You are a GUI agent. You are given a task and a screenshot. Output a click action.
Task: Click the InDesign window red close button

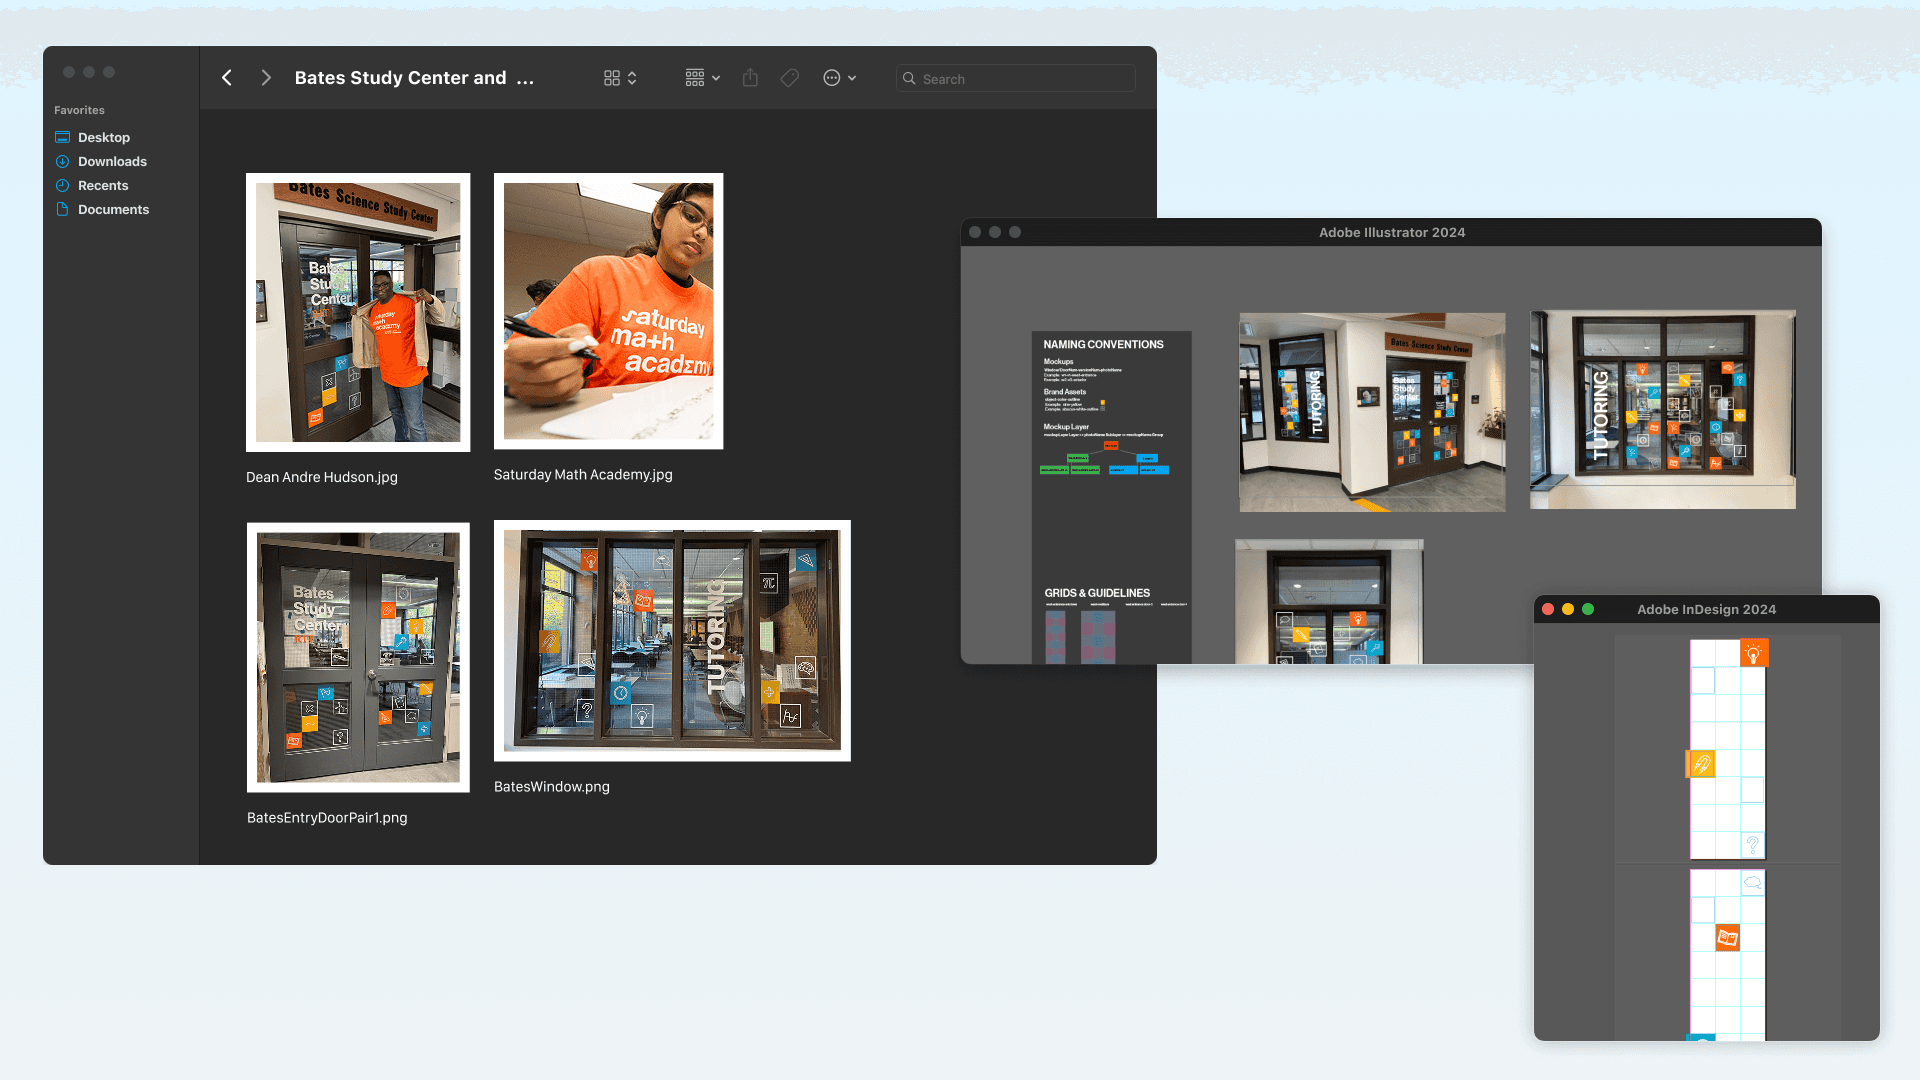[x=1548, y=609]
